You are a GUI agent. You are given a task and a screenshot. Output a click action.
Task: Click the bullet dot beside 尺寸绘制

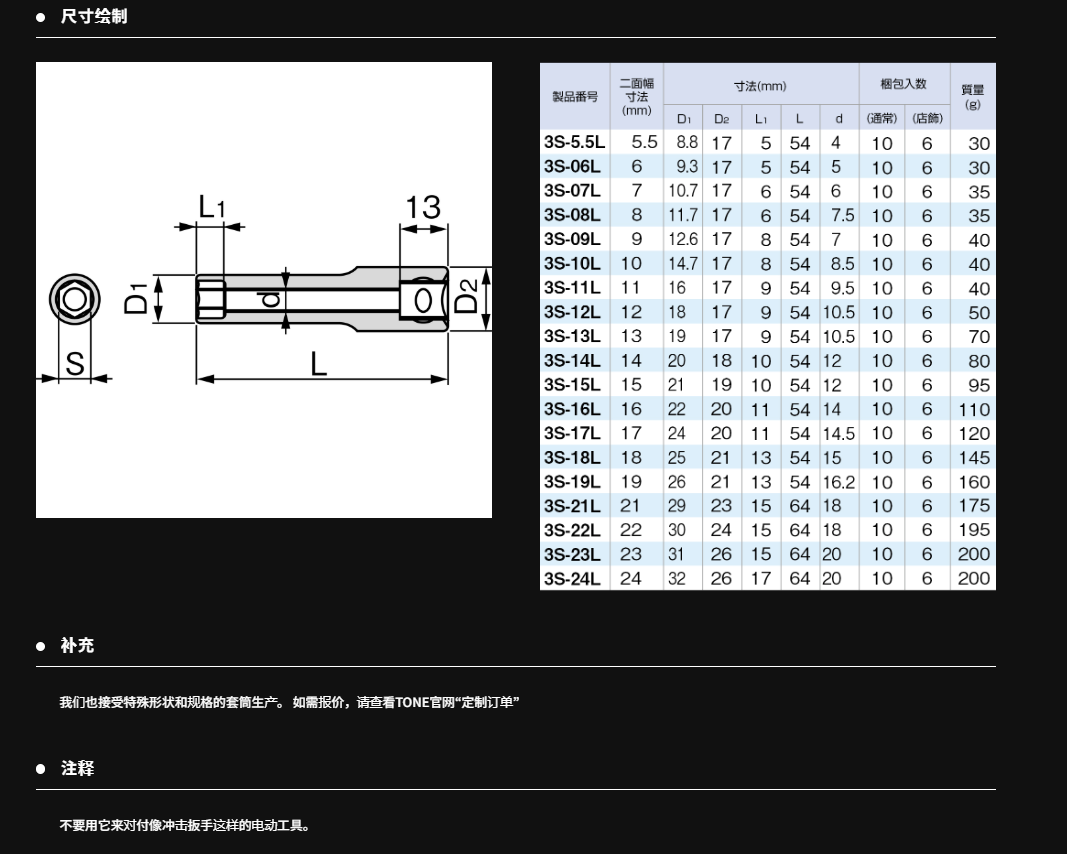coord(41,17)
